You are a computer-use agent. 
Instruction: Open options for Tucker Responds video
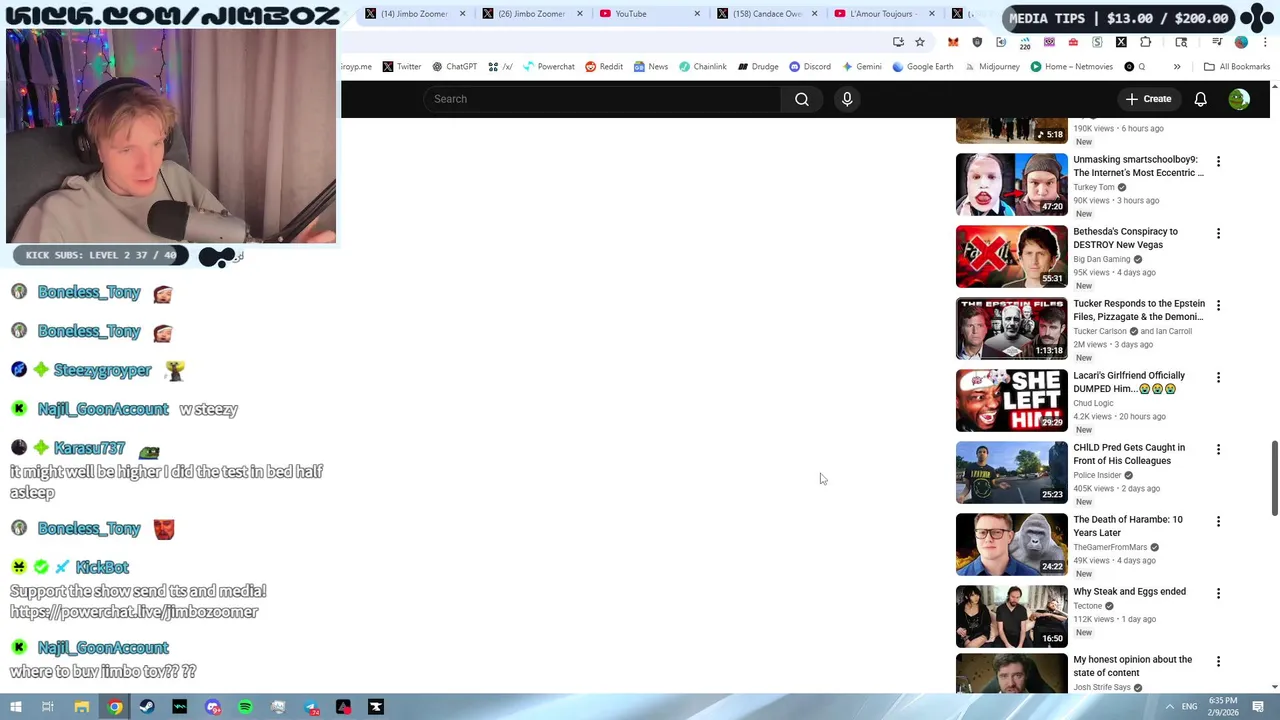pyautogui.click(x=1218, y=305)
